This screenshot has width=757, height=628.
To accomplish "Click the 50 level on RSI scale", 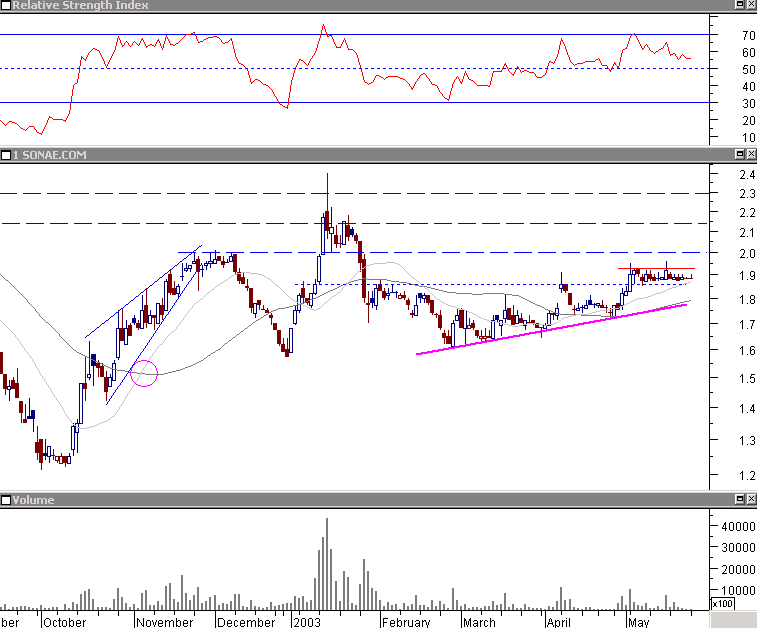I will click(749, 70).
